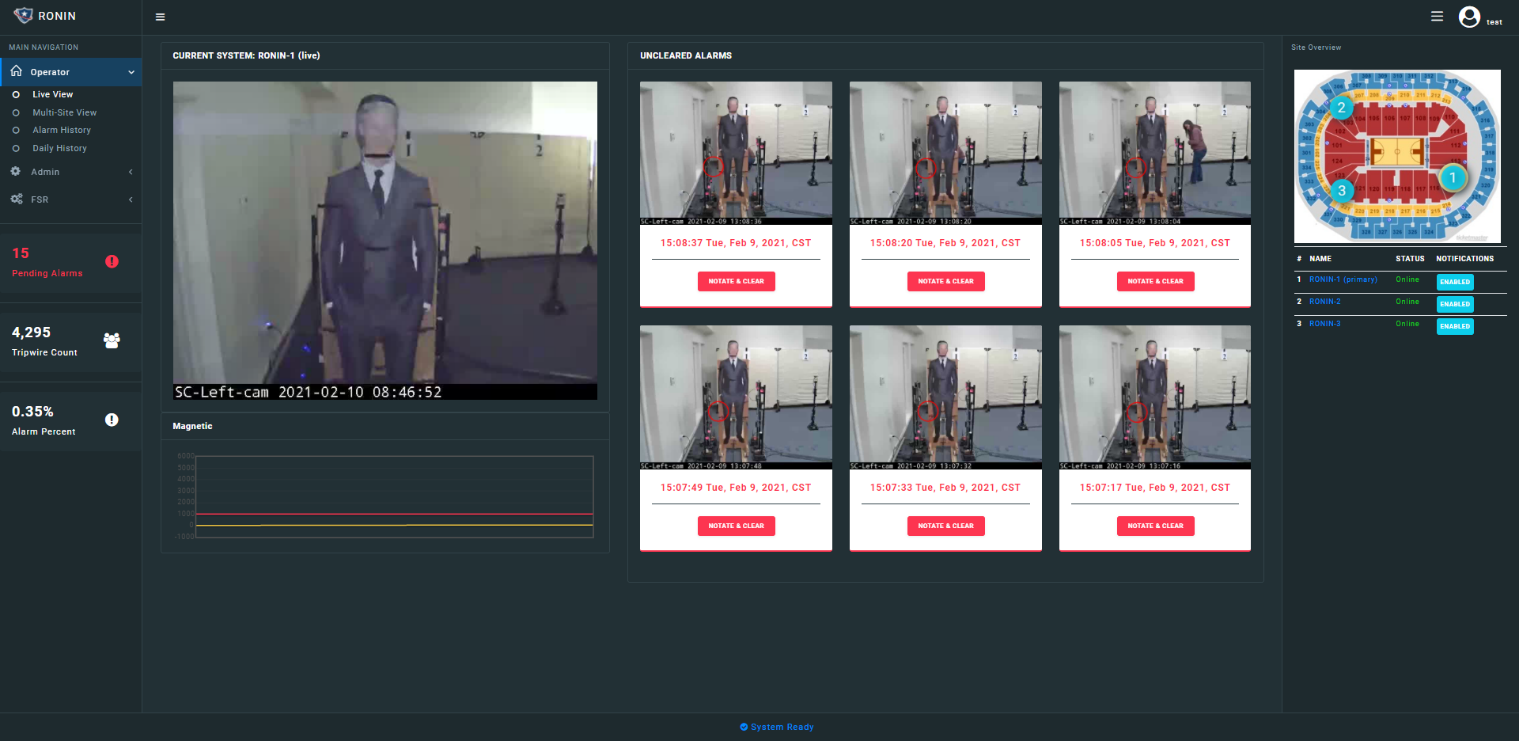Open the 15:07:33 alarm snapshot thumbnail
The width and height of the screenshot is (1519, 741).
[946, 397]
